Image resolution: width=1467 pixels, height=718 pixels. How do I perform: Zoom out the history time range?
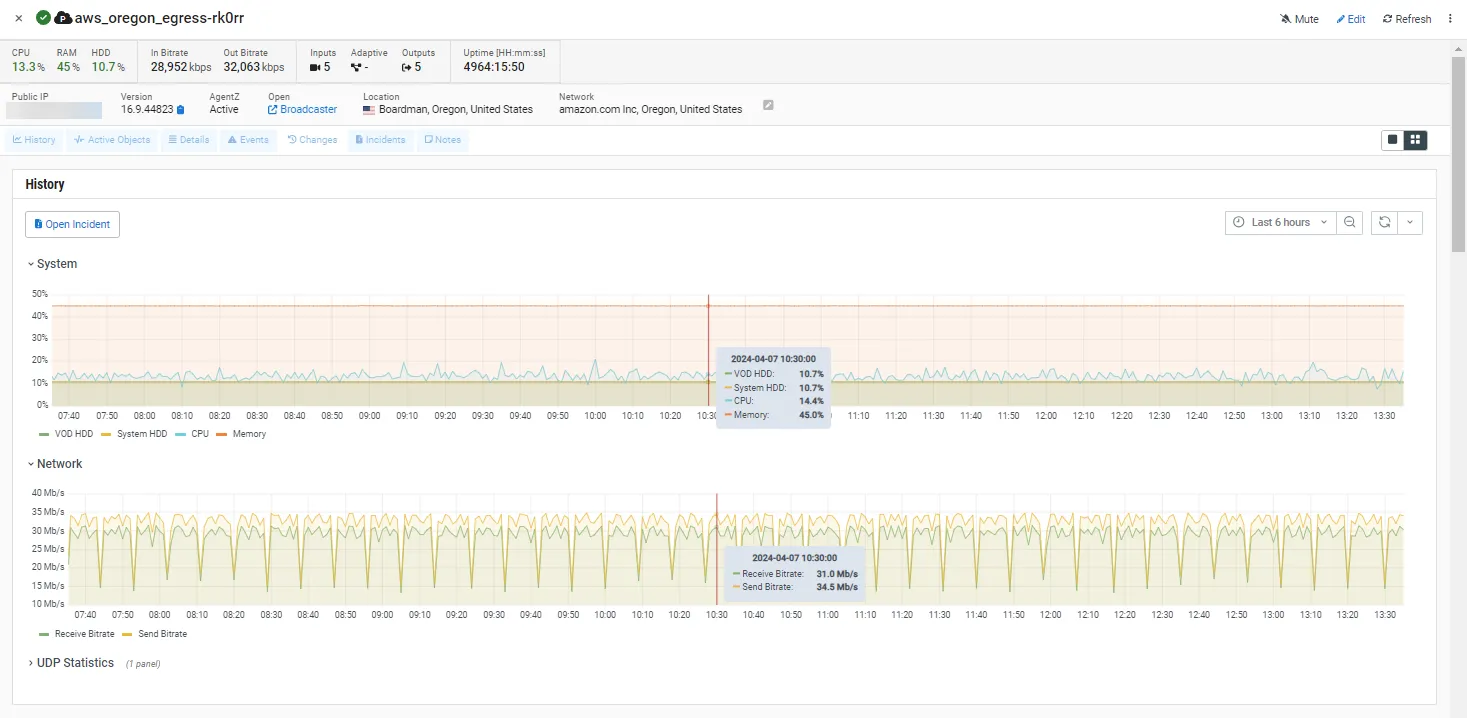click(1350, 222)
